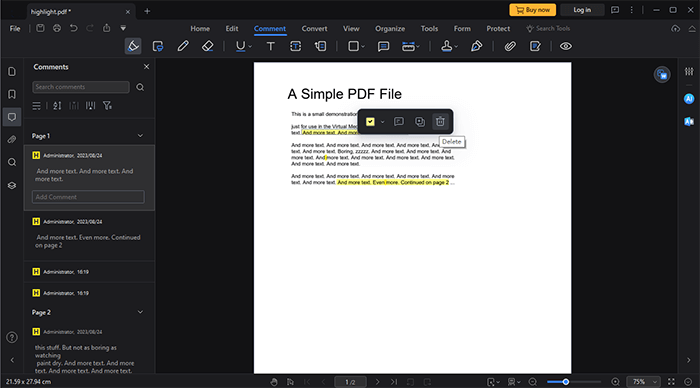Screen dimensions: 700x388
Task: Undo the last action
Action: coord(73,28)
